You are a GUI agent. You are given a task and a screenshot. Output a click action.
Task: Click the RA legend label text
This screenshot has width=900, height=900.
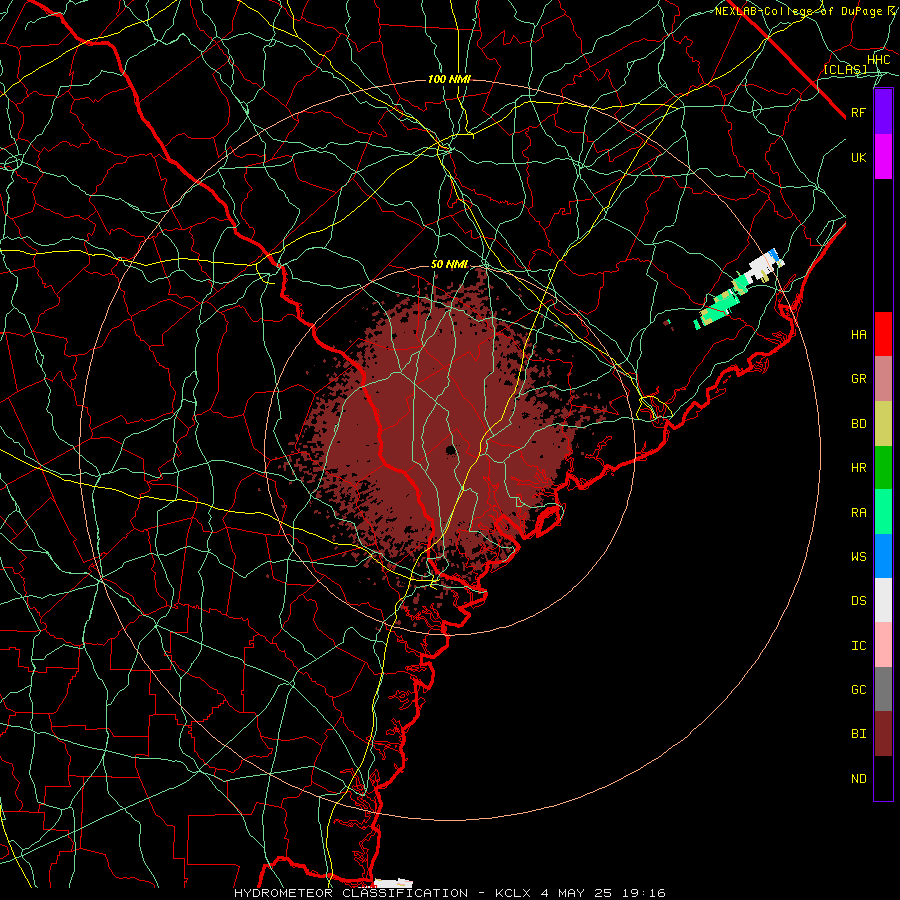[x=859, y=513]
